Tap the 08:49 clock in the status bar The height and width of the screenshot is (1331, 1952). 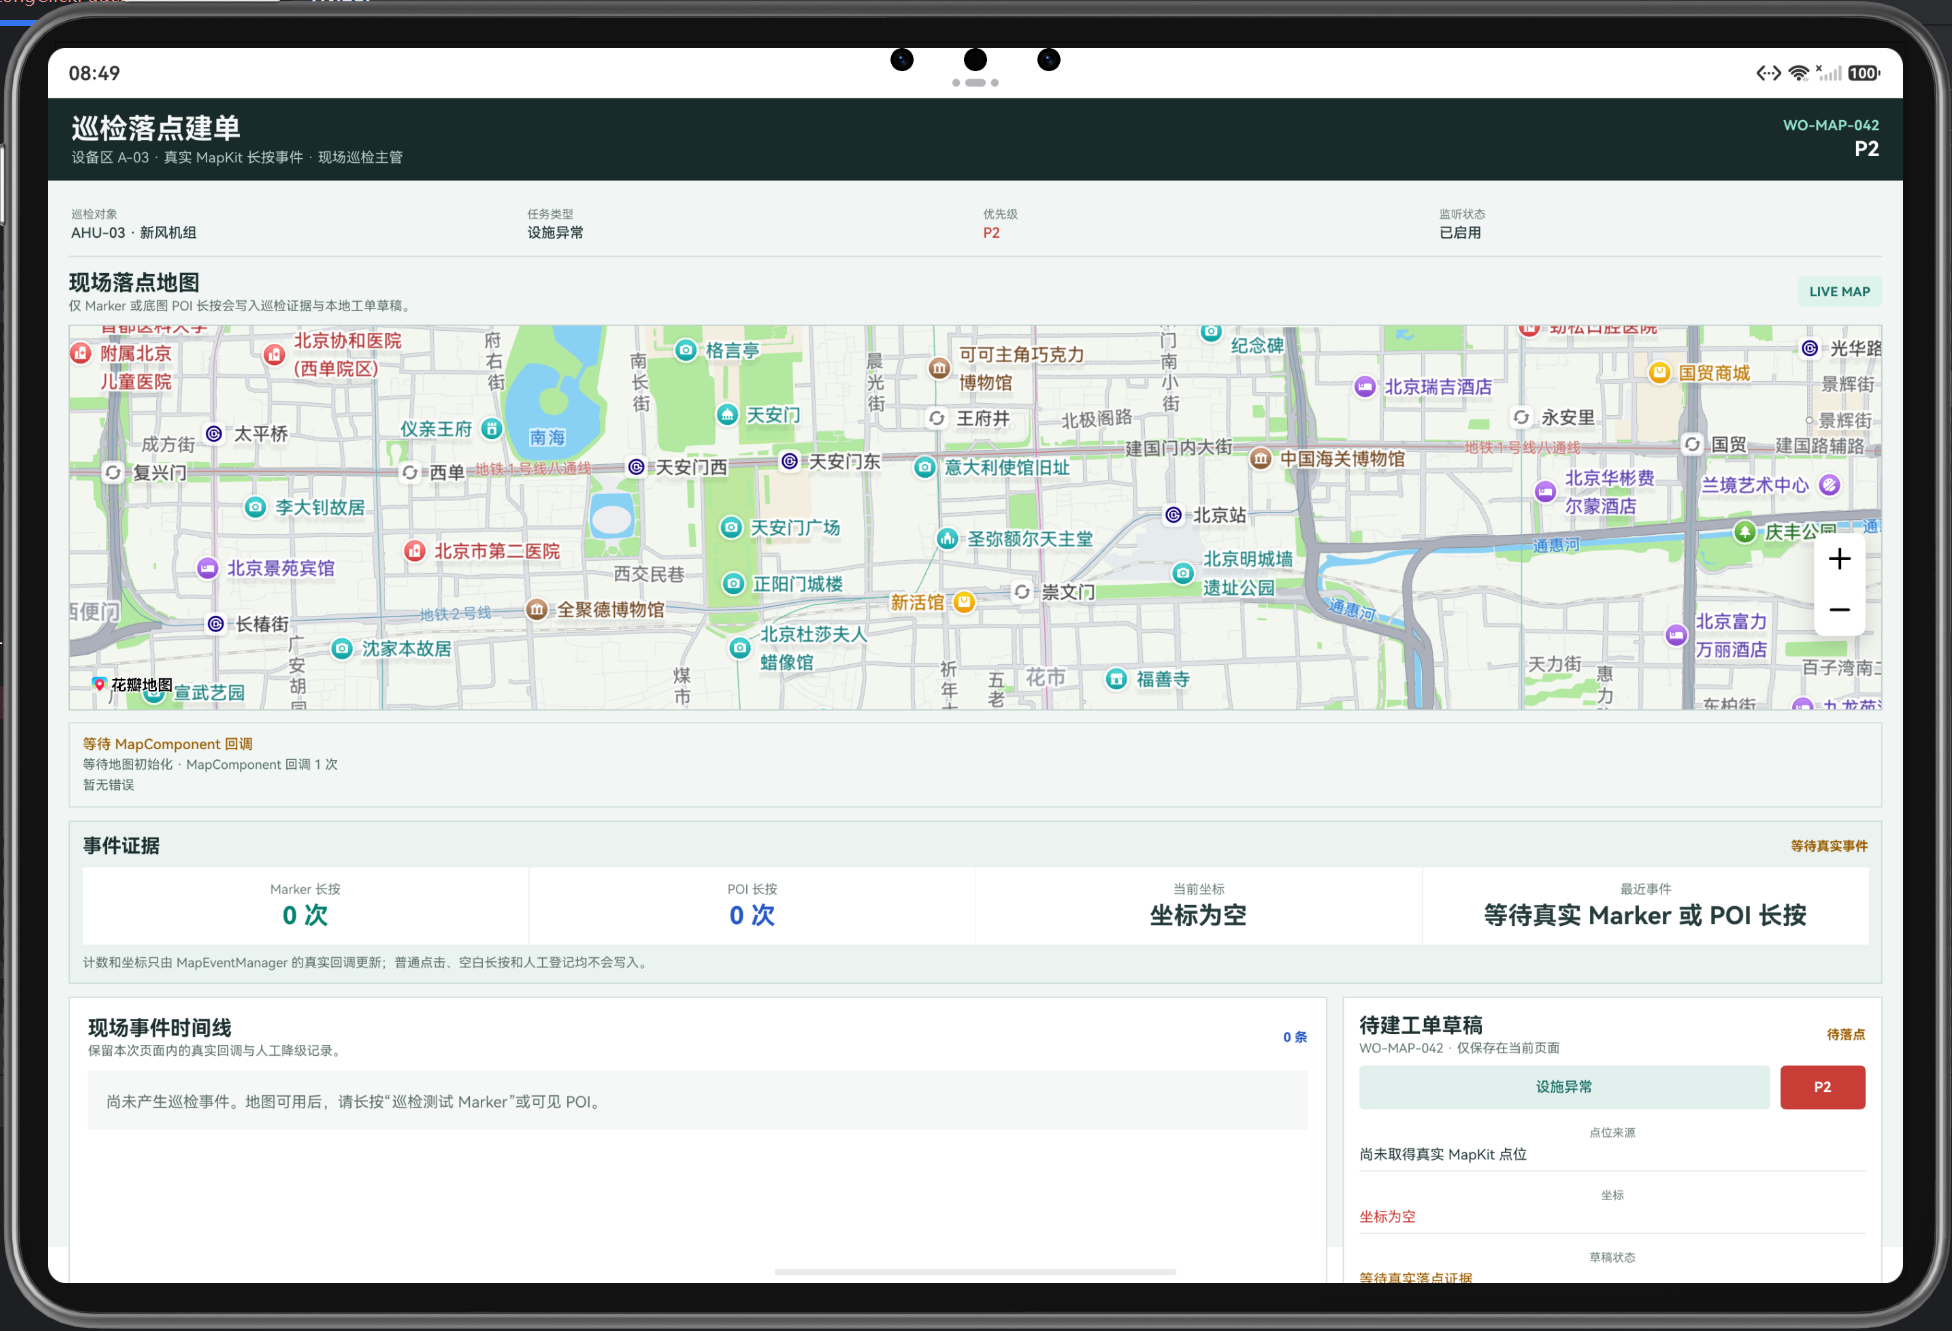pyautogui.click(x=94, y=73)
